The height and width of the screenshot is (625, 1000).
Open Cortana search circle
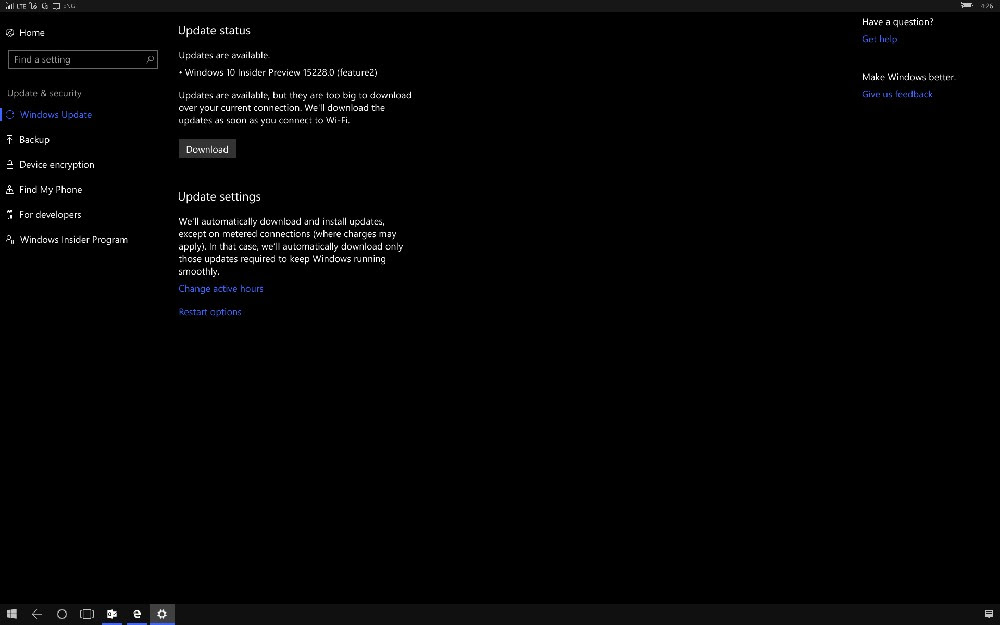tap(62, 614)
